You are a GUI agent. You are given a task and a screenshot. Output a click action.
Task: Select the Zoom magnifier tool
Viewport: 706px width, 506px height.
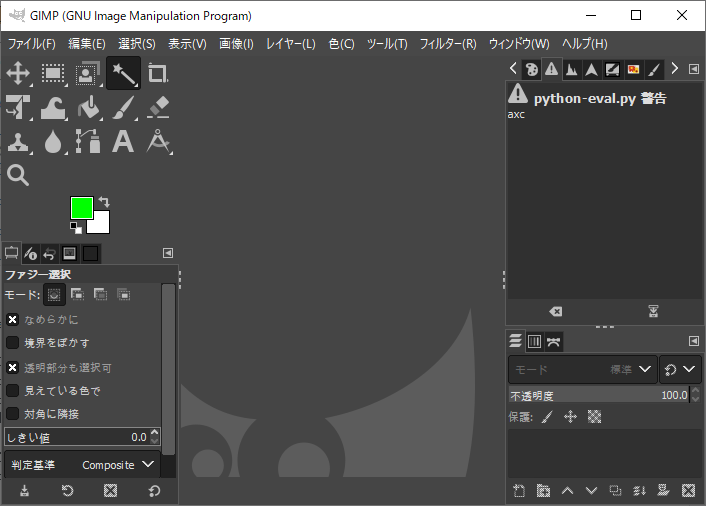(18, 175)
